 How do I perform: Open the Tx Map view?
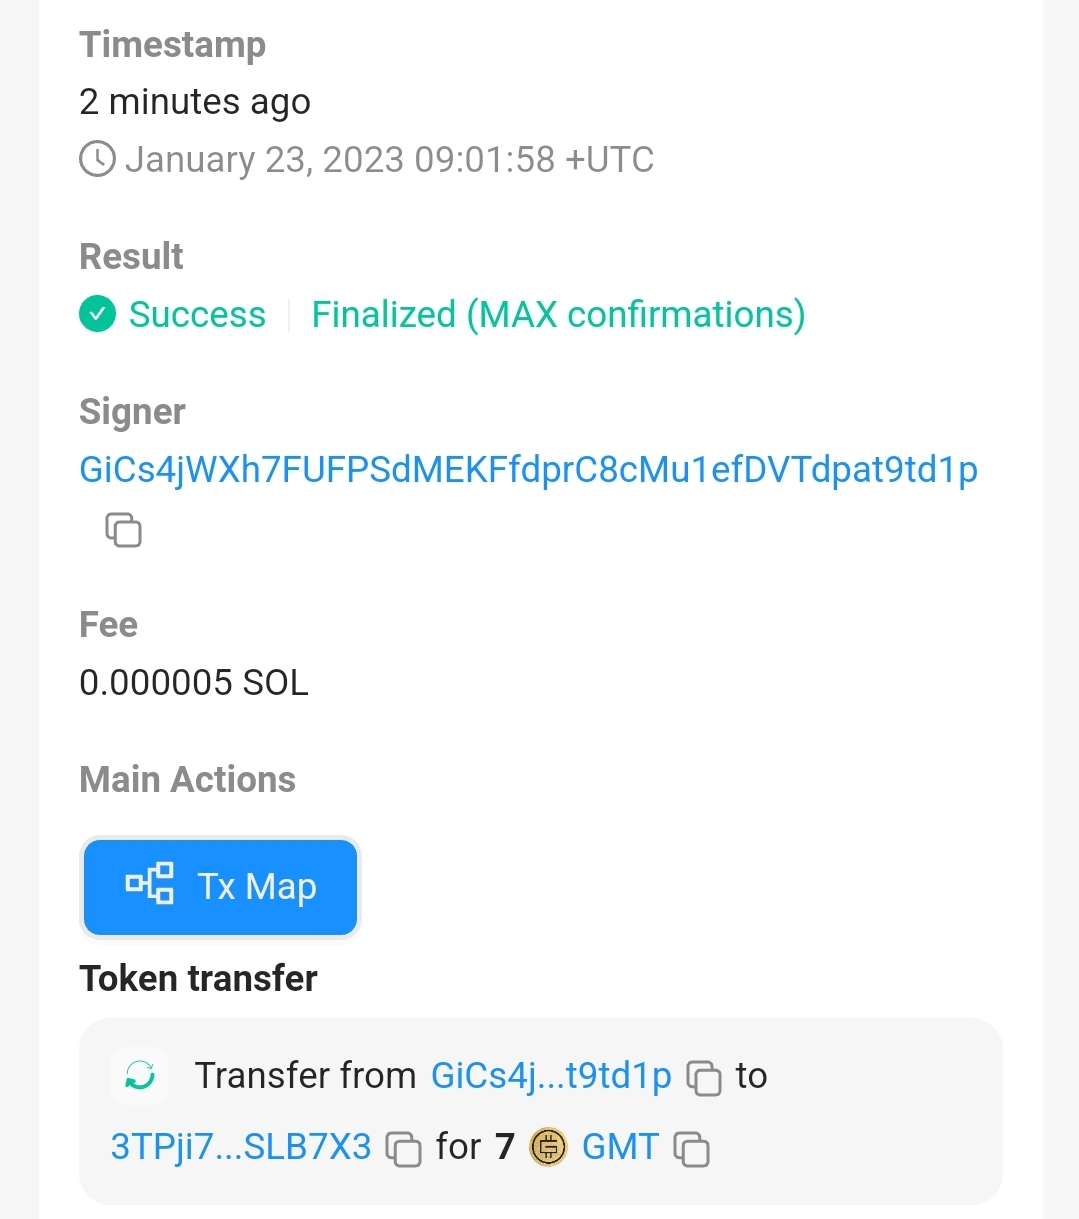220,887
